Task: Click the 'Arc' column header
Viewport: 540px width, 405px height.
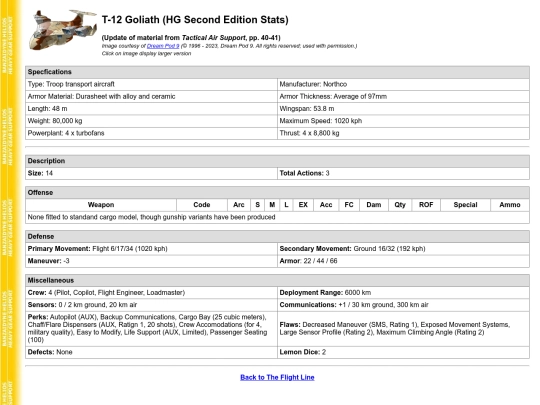Action: pos(239,205)
